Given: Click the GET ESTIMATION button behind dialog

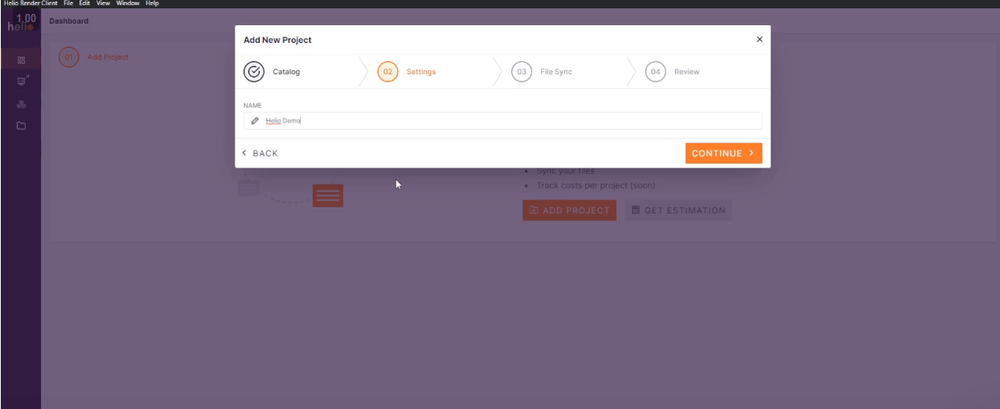Looking at the screenshot, I should 678,210.
